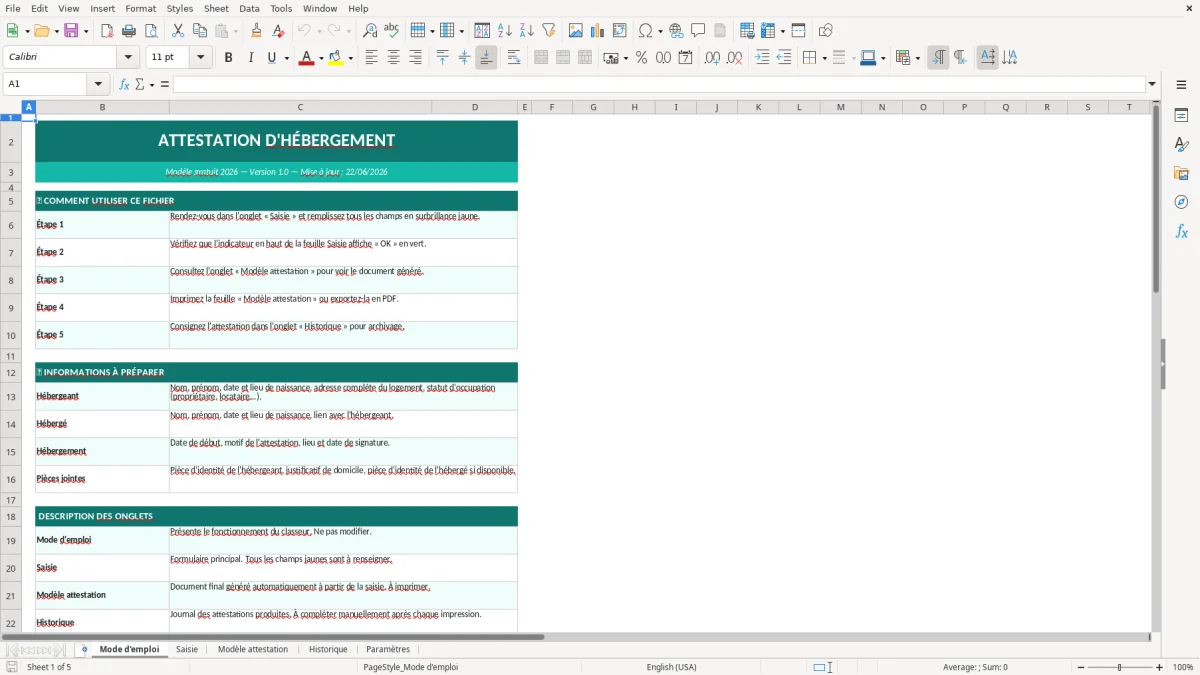Click the Clear Direct Formatting icon

pos(279,31)
